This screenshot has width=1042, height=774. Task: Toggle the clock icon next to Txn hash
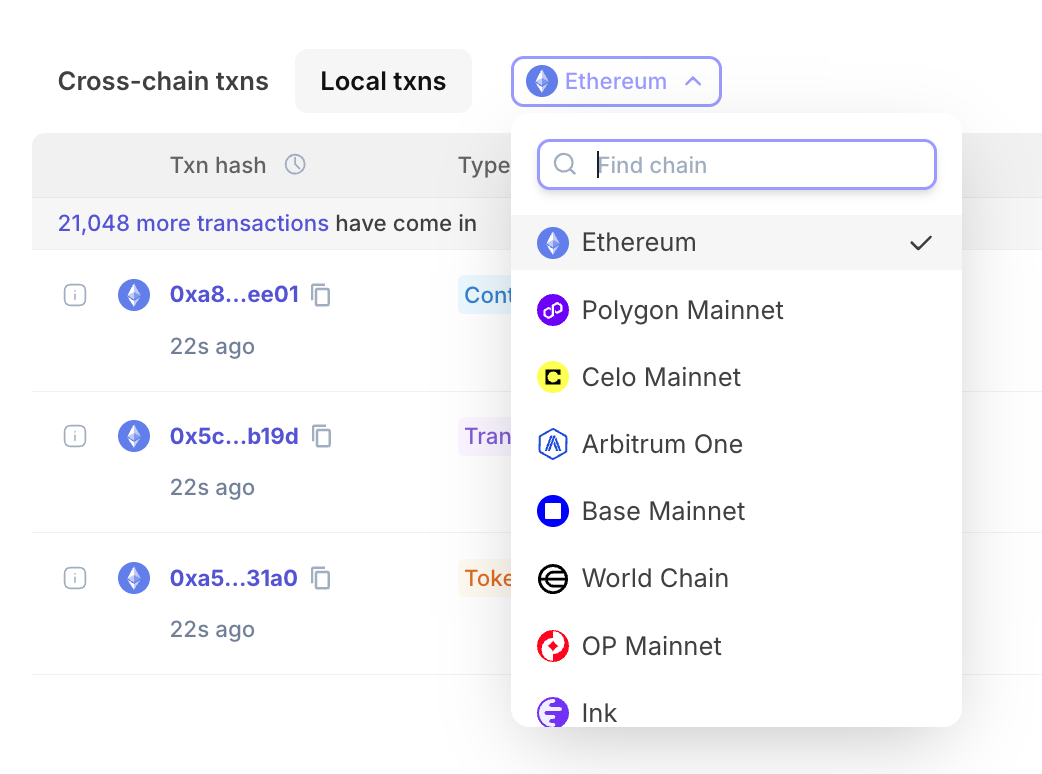click(x=295, y=165)
